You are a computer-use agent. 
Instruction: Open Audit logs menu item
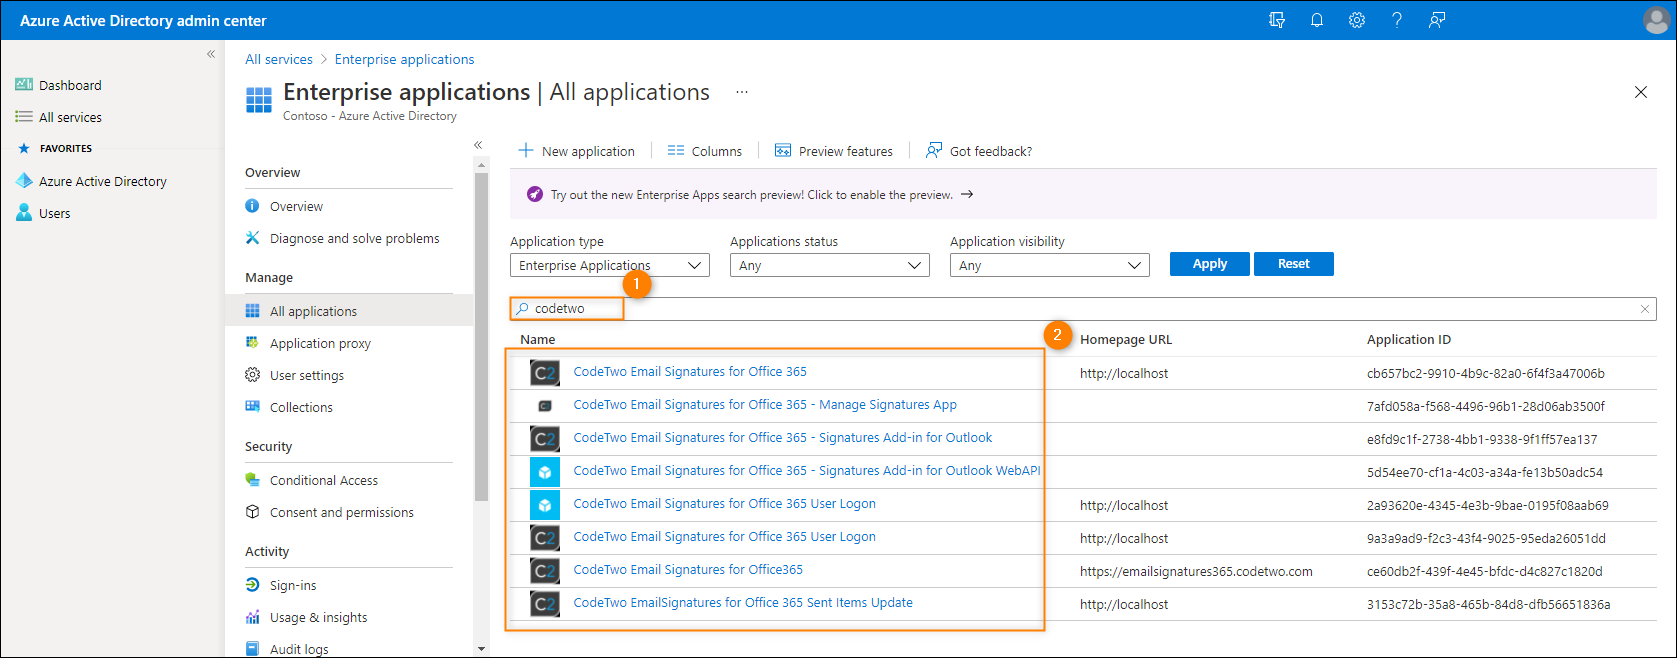298,649
